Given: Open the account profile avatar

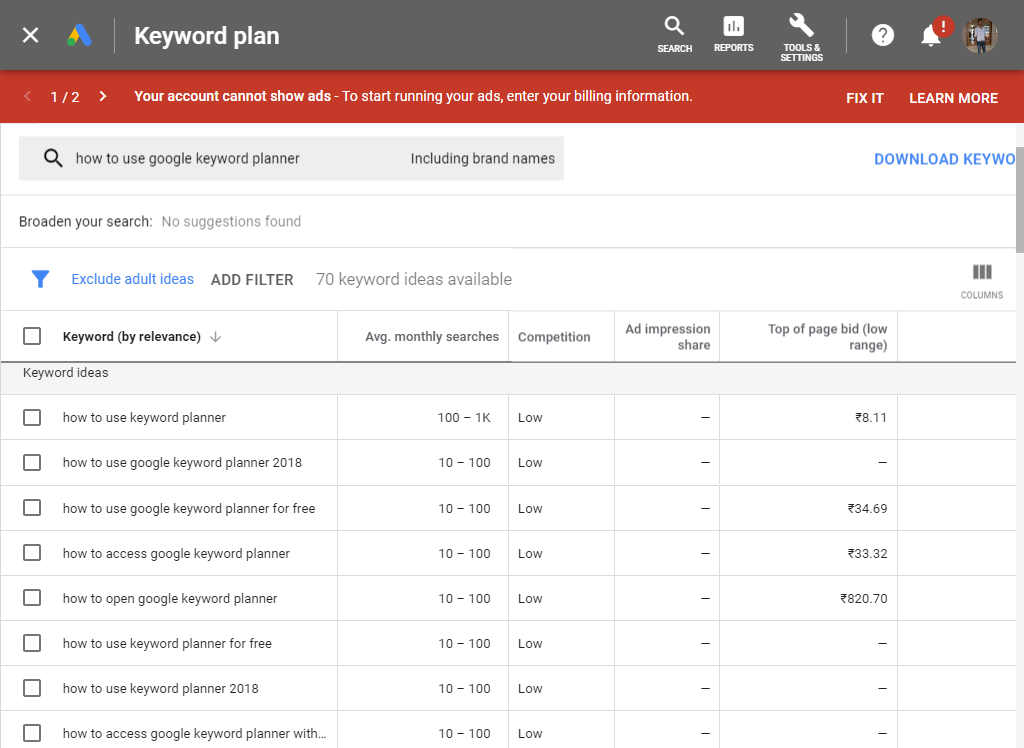Looking at the screenshot, I should [980, 35].
